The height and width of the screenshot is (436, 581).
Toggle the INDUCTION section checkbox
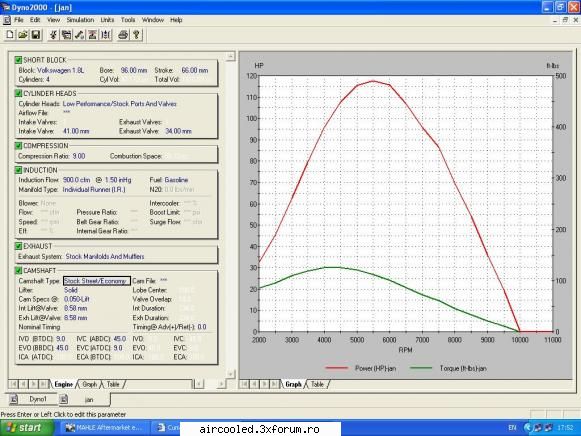pyautogui.click(x=18, y=170)
